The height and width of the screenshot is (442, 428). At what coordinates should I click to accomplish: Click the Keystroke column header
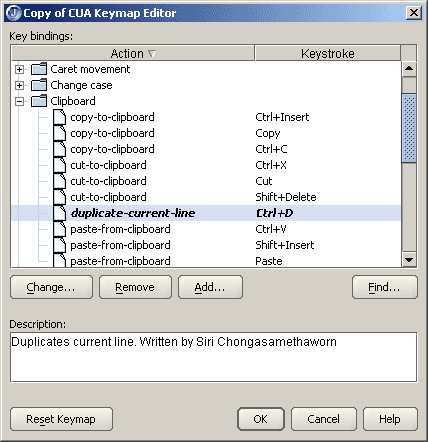328,53
